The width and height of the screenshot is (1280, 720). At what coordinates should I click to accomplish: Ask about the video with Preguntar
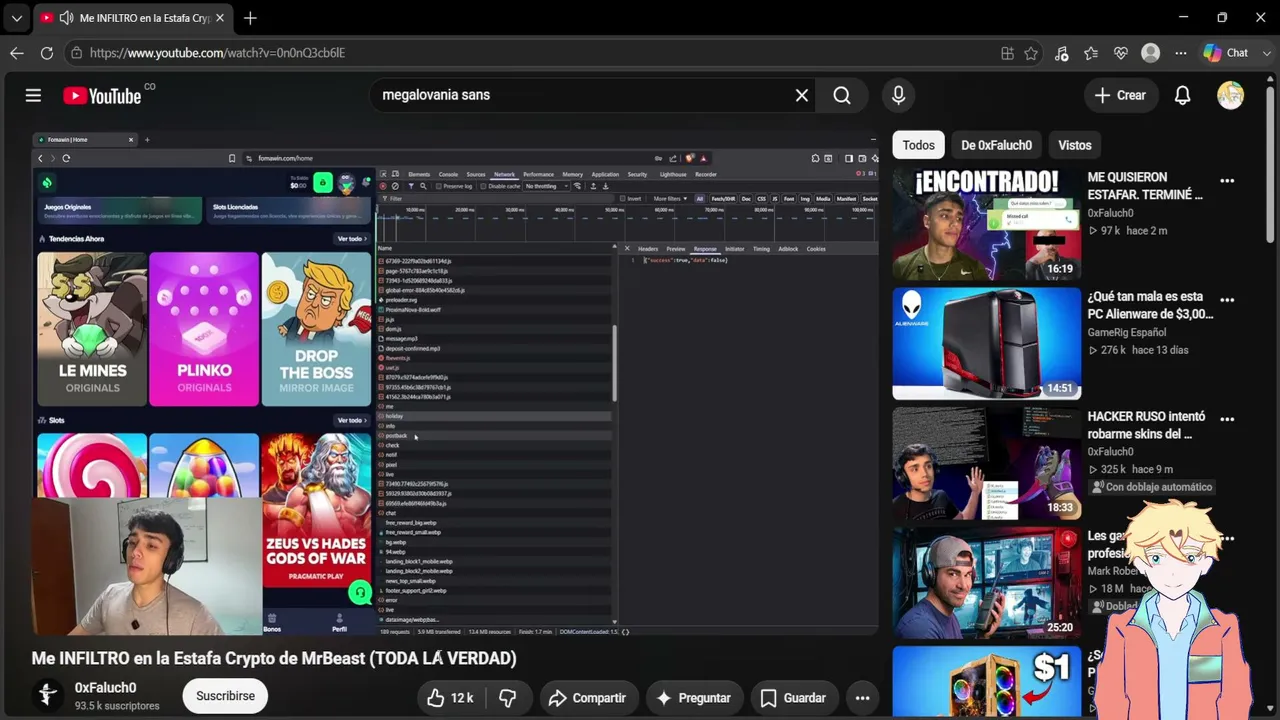(695, 698)
